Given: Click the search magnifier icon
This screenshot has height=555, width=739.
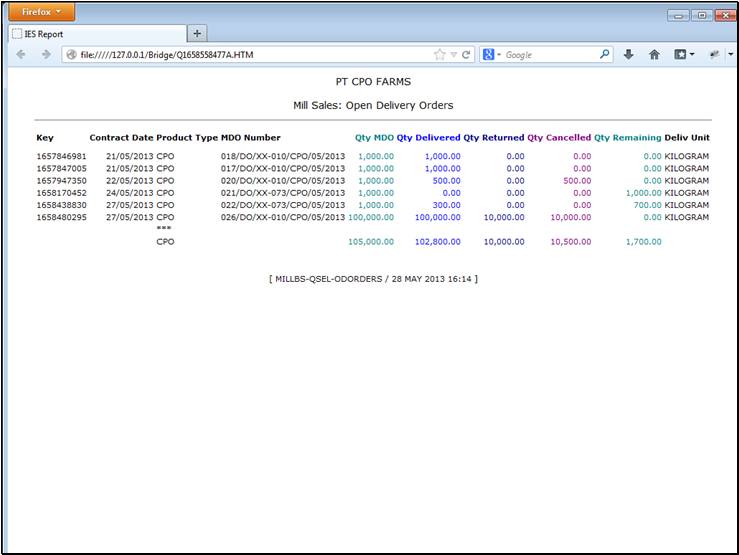Looking at the screenshot, I should click(604, 55).
